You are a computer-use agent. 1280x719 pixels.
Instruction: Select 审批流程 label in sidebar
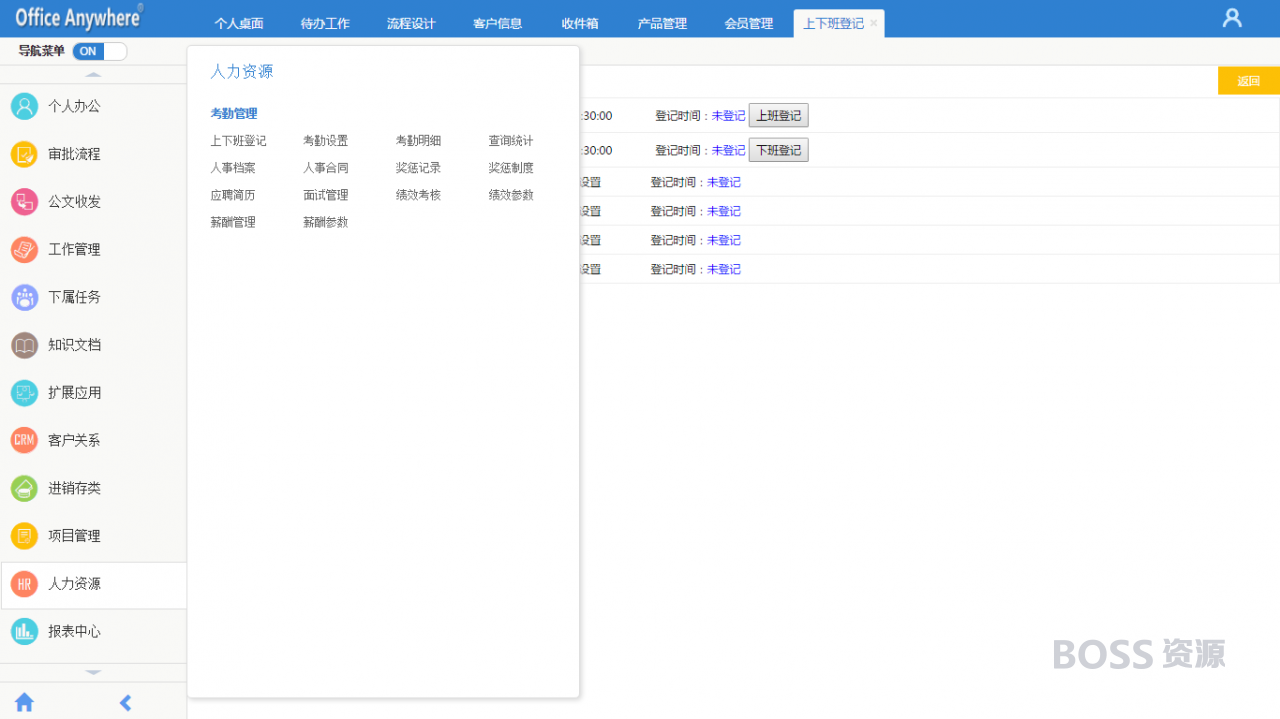[x=74, y=154]
